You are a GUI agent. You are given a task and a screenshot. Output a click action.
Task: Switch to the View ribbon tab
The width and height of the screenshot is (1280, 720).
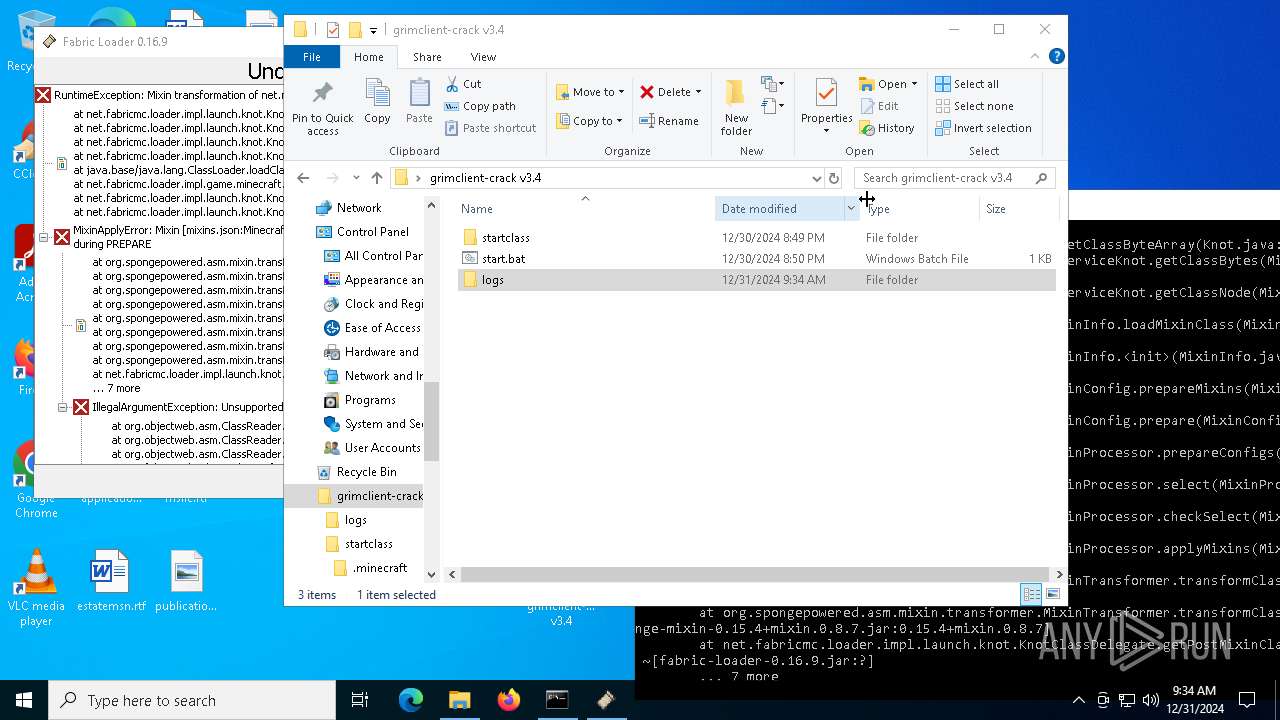pyautogui.click(x=483, y=57)
